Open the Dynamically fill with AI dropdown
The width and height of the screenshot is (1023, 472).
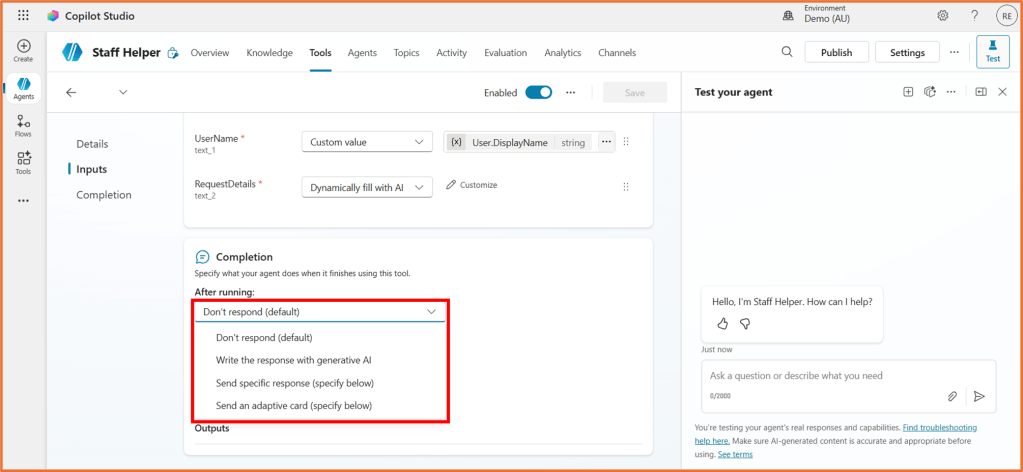point(367,187)
